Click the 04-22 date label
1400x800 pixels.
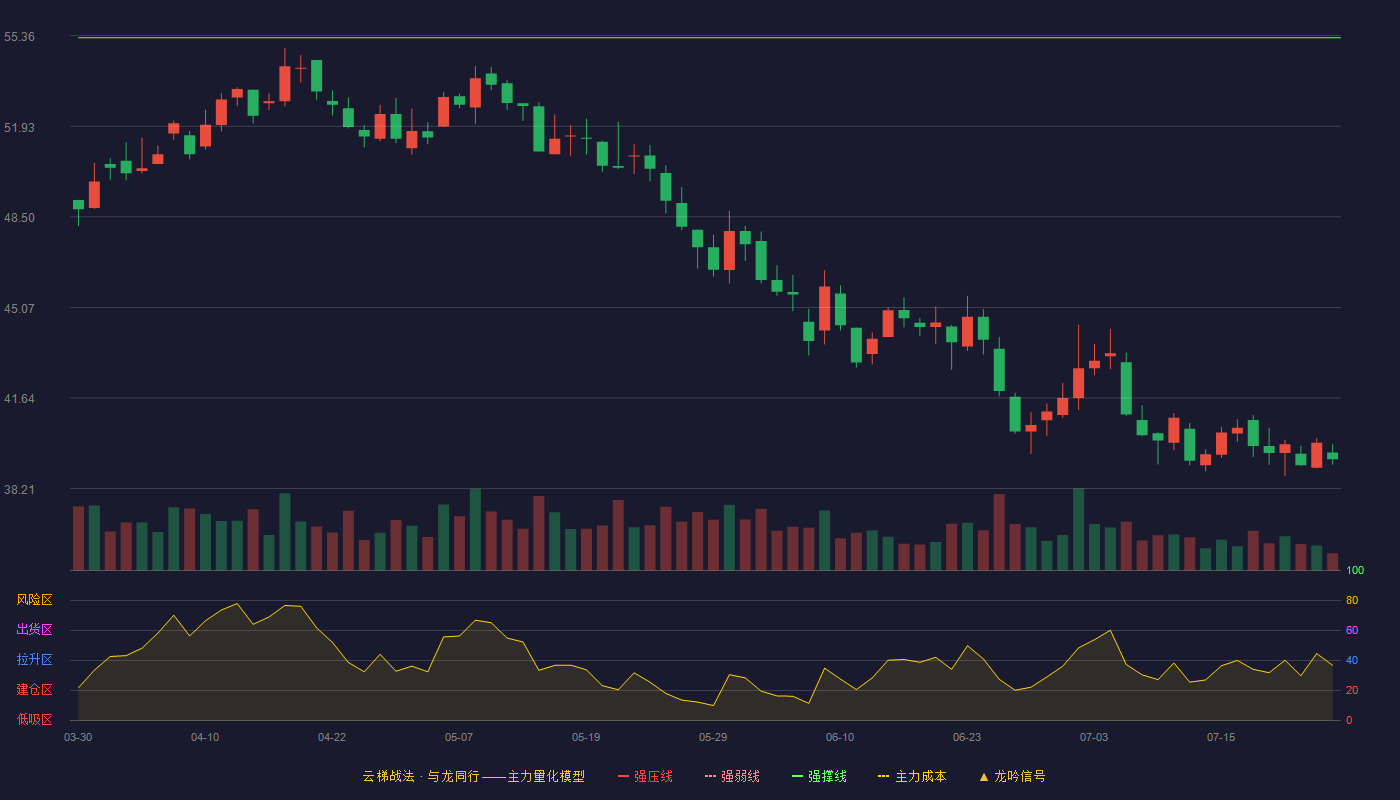point(332,737)
